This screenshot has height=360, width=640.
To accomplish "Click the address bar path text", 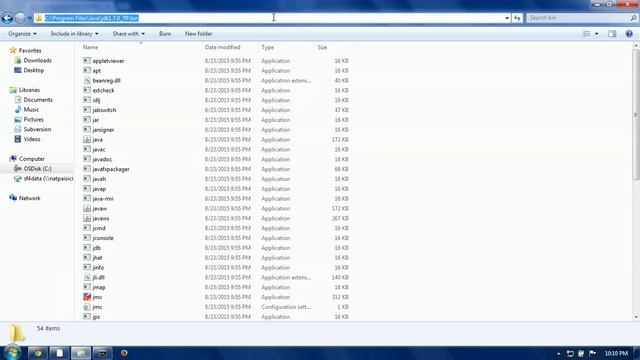I will (x=92, y=18).
